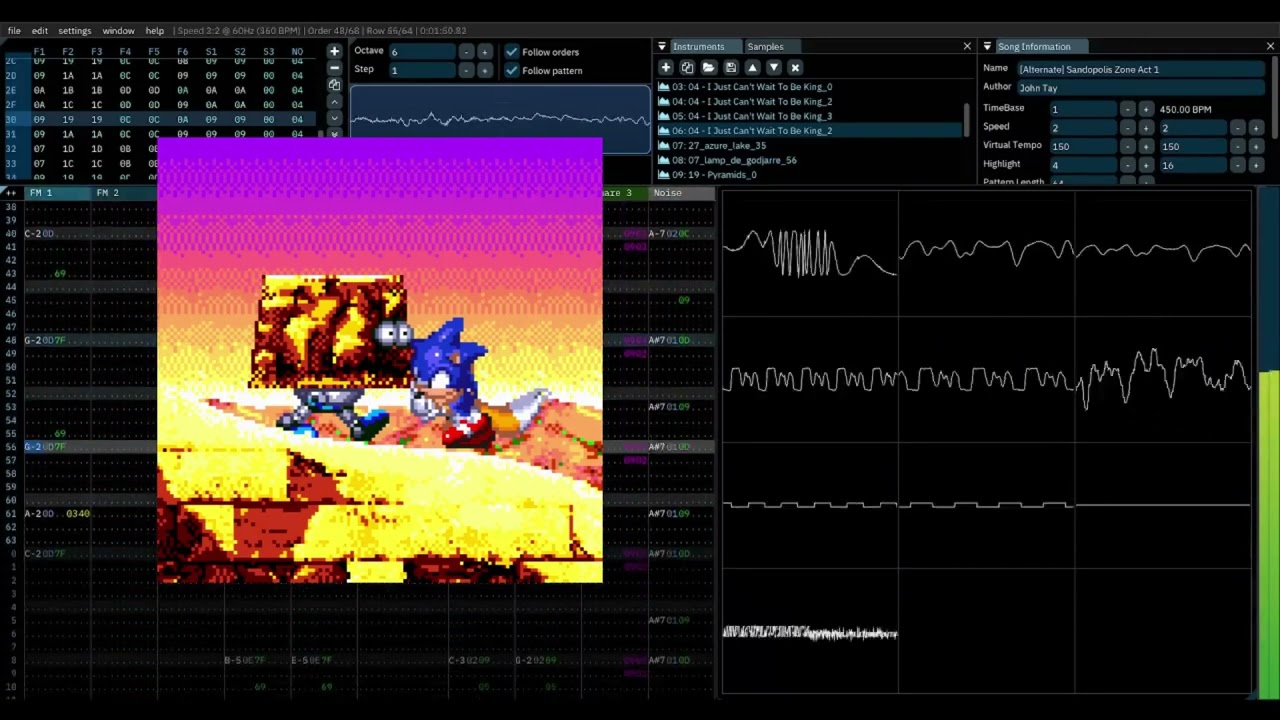Viewport: 1280px width, 720px height.
Task: Duplicate the selected instrument
Action: click(x=687, y=67)
